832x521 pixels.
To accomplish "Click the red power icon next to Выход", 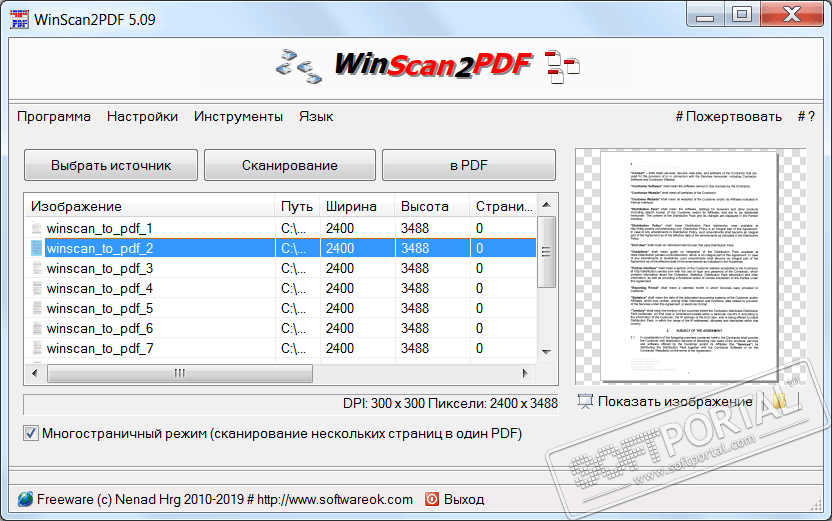I will (432, 499).
